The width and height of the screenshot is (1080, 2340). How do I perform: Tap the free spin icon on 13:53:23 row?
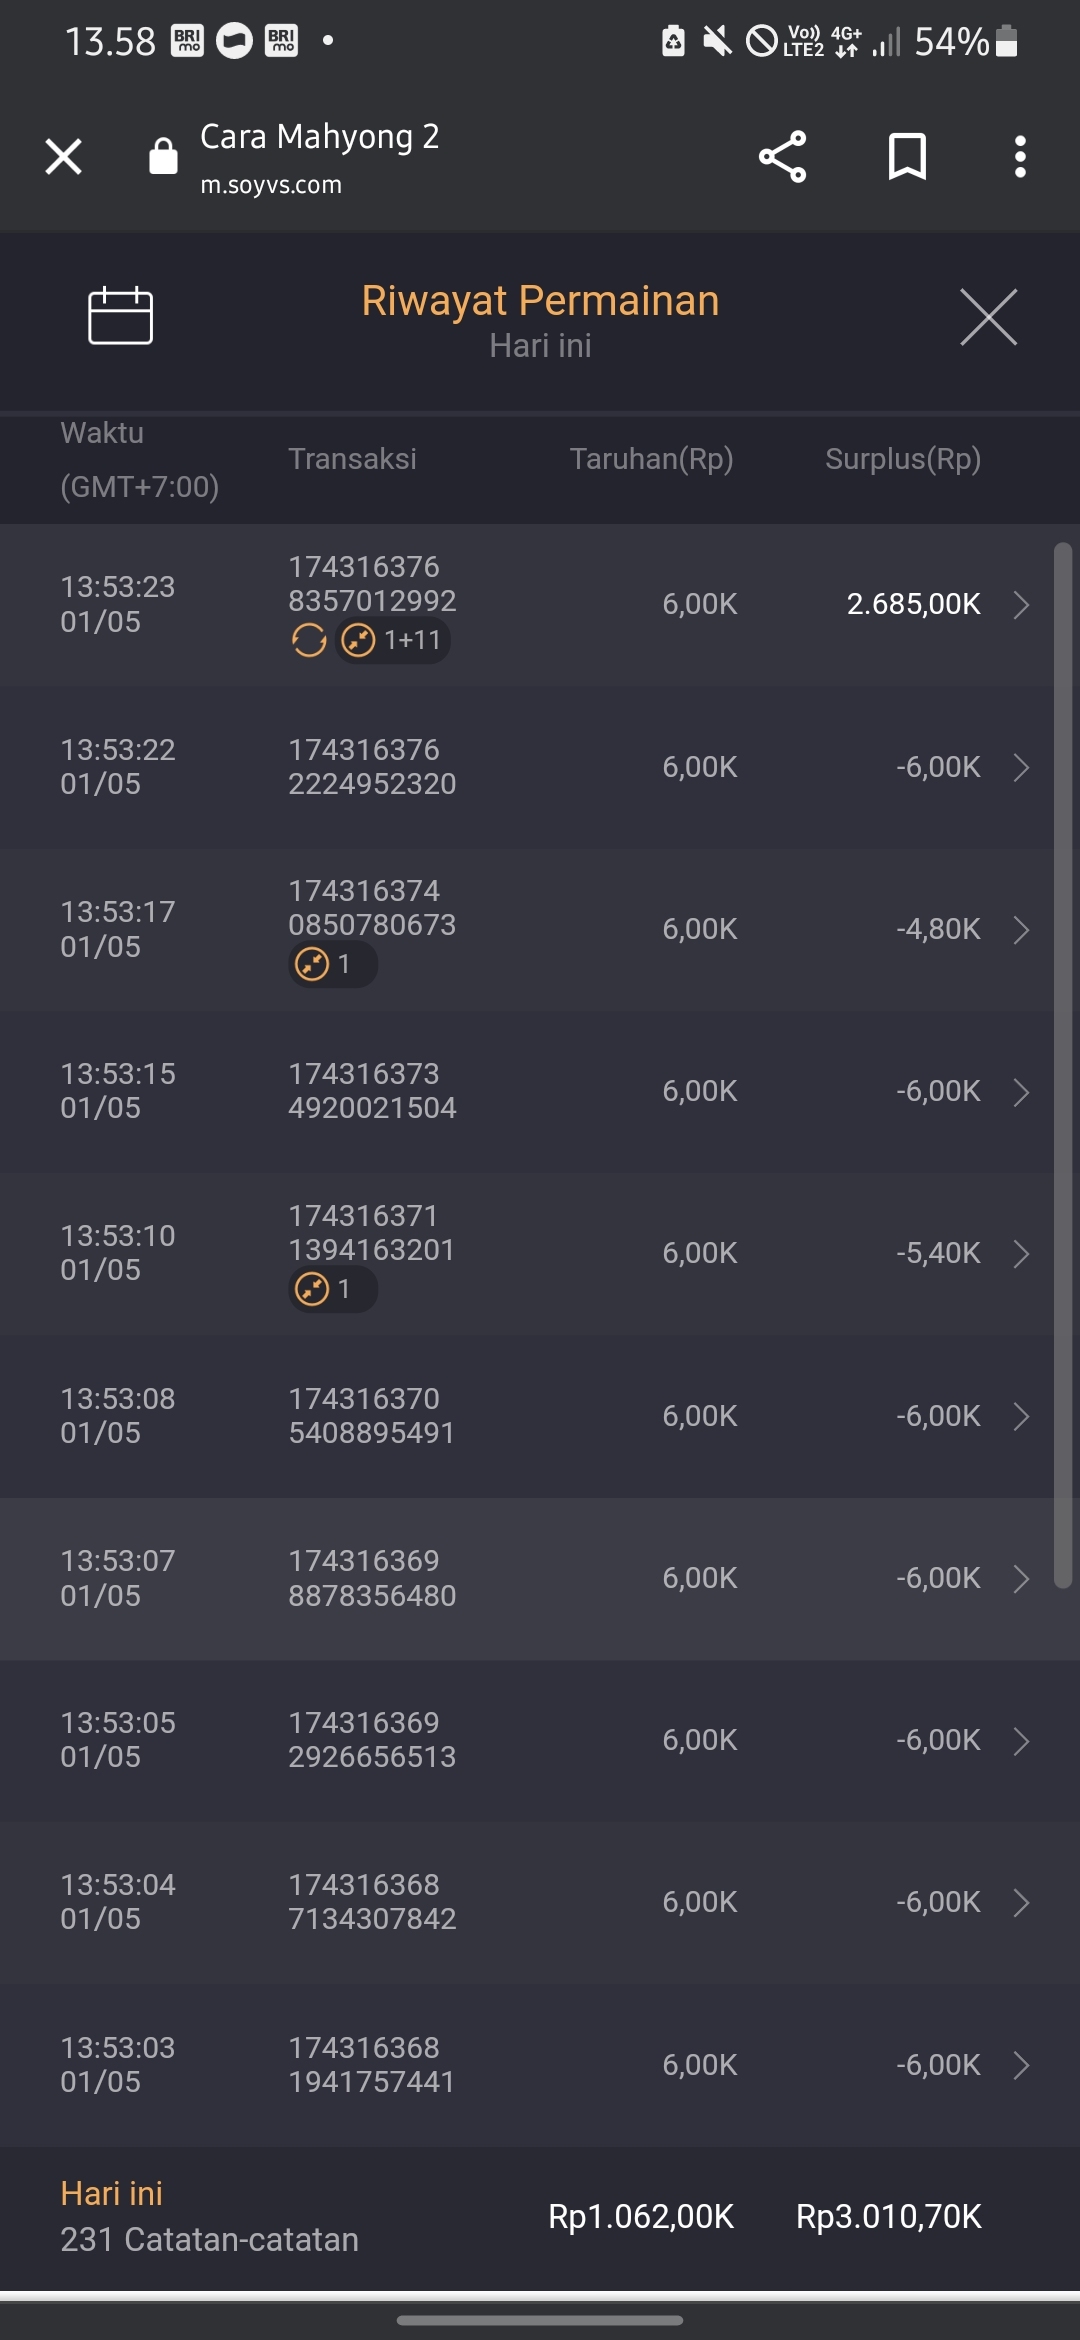309,640
